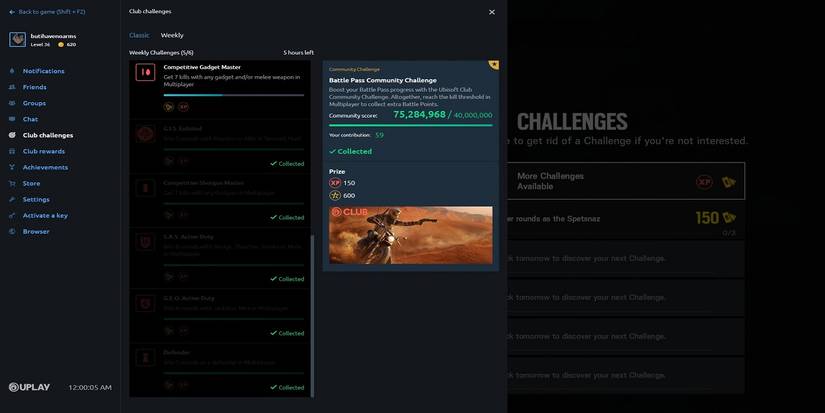825x413 pixels.
Task: Open Store in sidebar
Action: (x=32, y=184)
